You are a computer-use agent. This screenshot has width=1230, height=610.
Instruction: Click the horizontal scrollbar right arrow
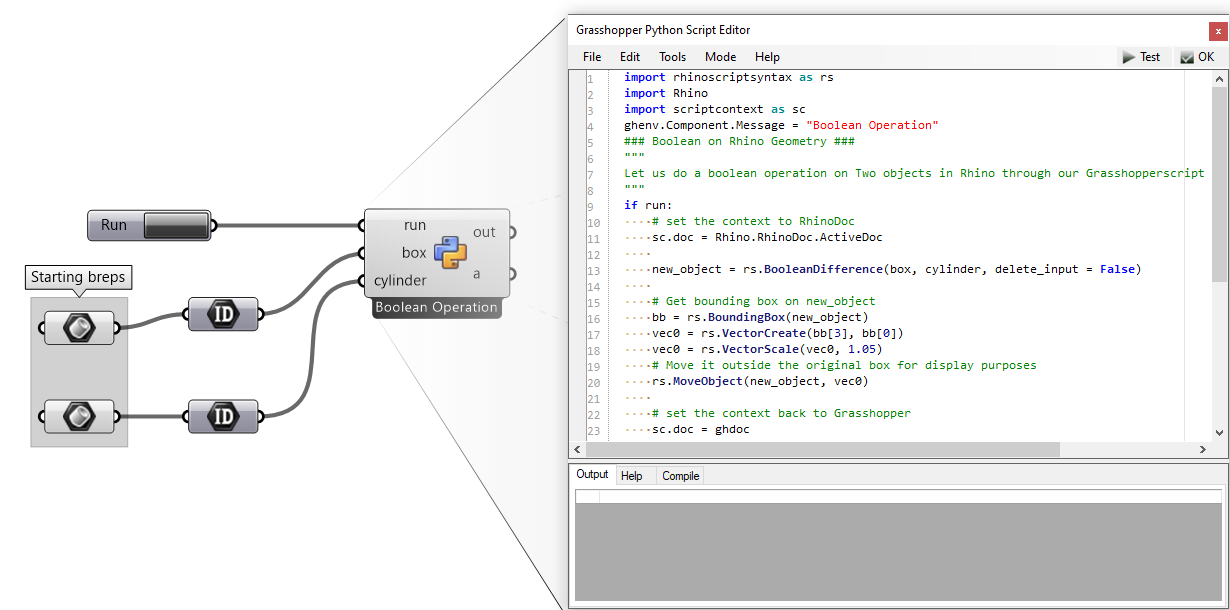(x=1203, y=450)
